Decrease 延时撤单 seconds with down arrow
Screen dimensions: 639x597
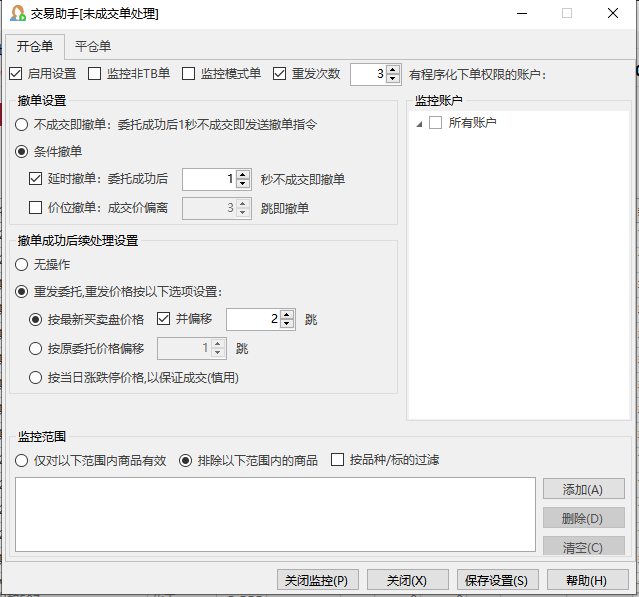(x=243, y=184)
